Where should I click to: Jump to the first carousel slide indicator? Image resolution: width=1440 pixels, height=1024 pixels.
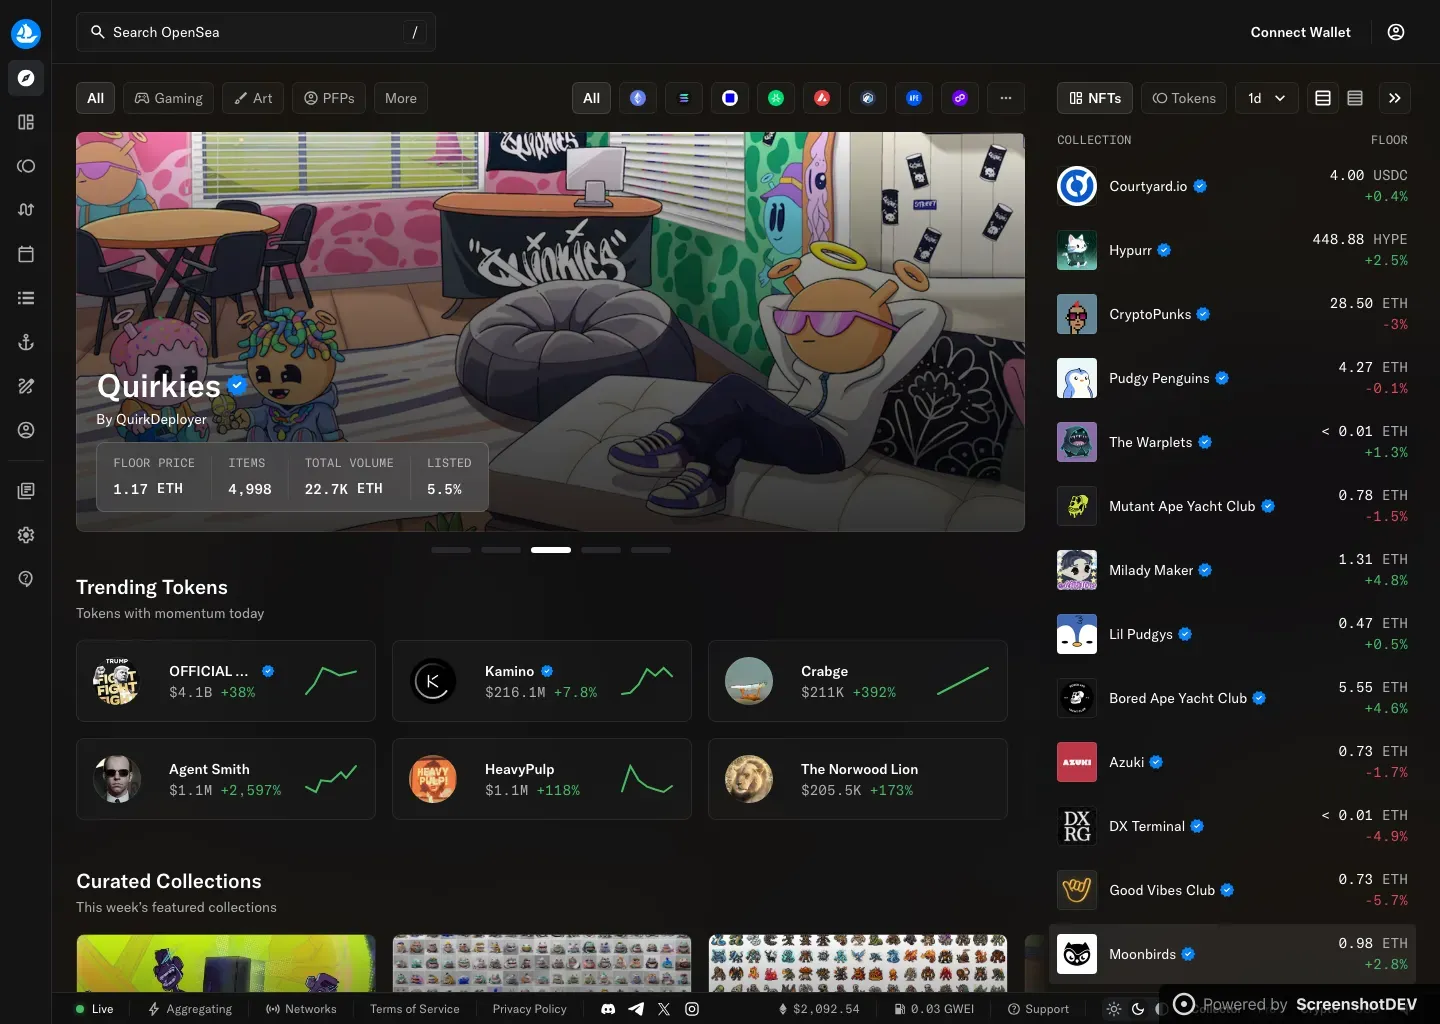(451, 550)
